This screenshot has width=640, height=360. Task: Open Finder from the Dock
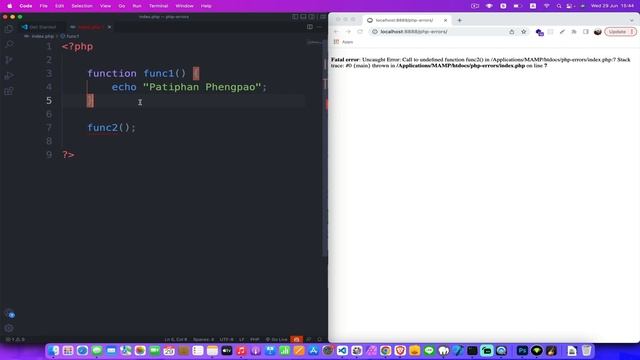coord(53,350)
